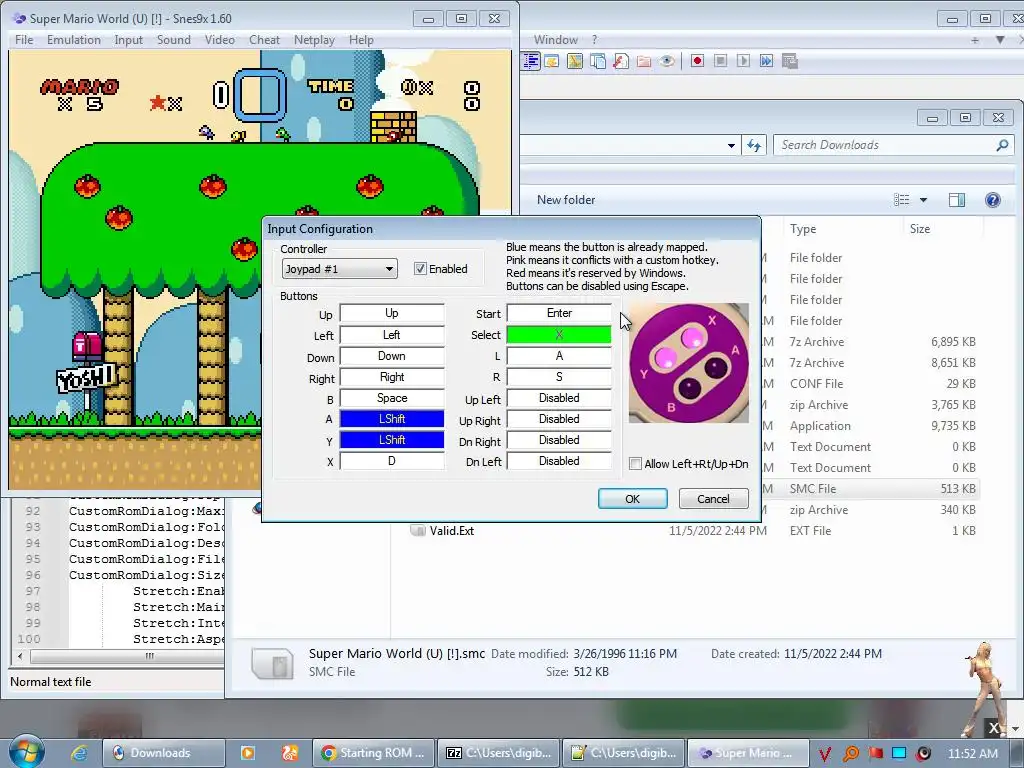Click the orange browser icon on taskbar
Image resolution: width=1024 pixels, height=768 pixels.
pyautogui.click(x=290, y=753)
